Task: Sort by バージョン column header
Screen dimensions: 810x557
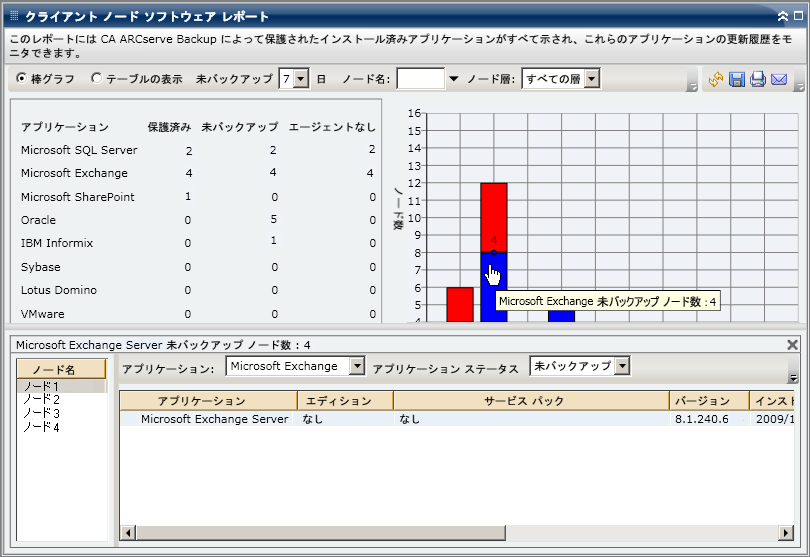Action: pyautogui.click(x=709, y=401)
